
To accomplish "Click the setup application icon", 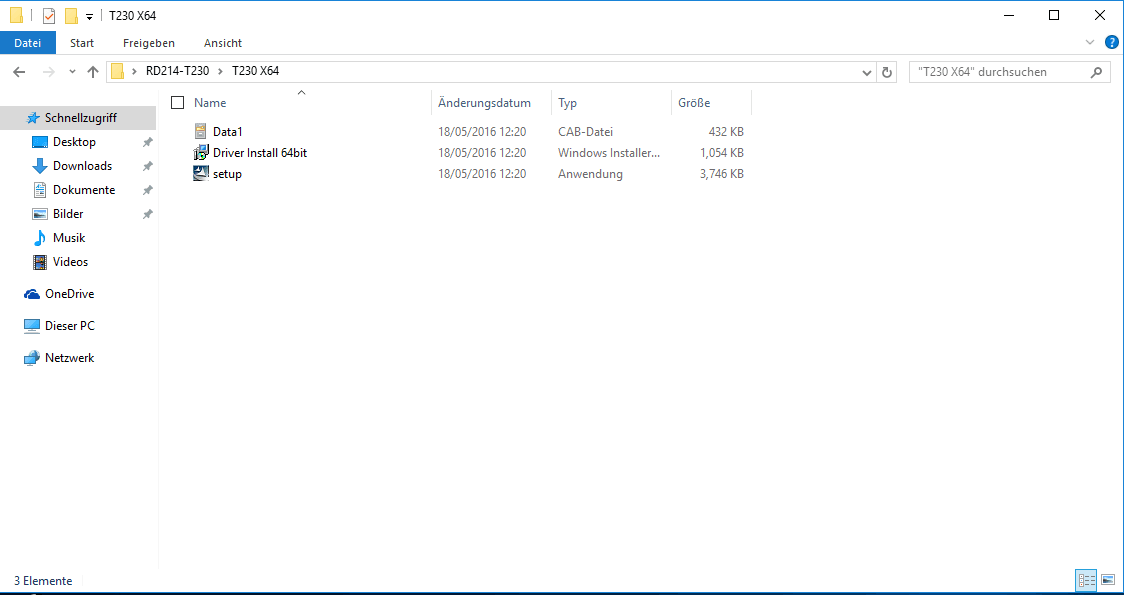I will pyautogui.click(x=201, y=174).
